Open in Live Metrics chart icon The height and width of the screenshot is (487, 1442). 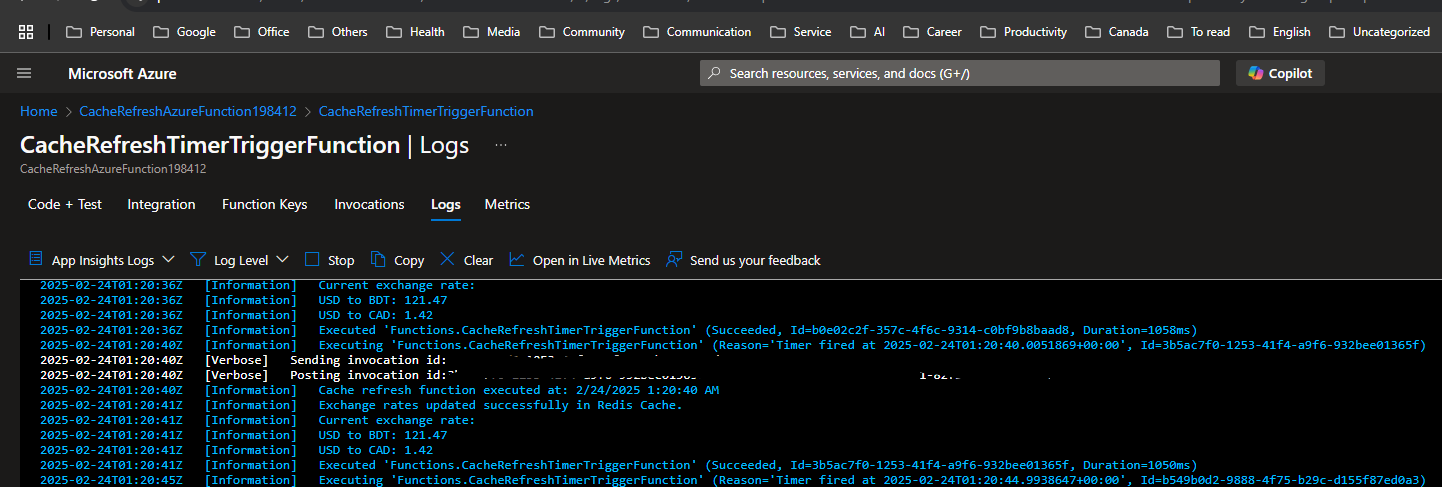(x=516, y=259)
